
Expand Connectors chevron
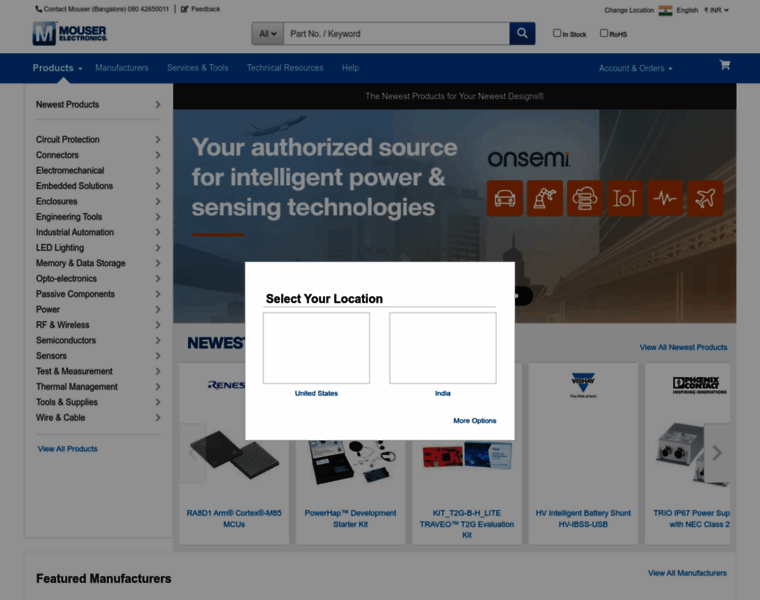click(158, 155)
